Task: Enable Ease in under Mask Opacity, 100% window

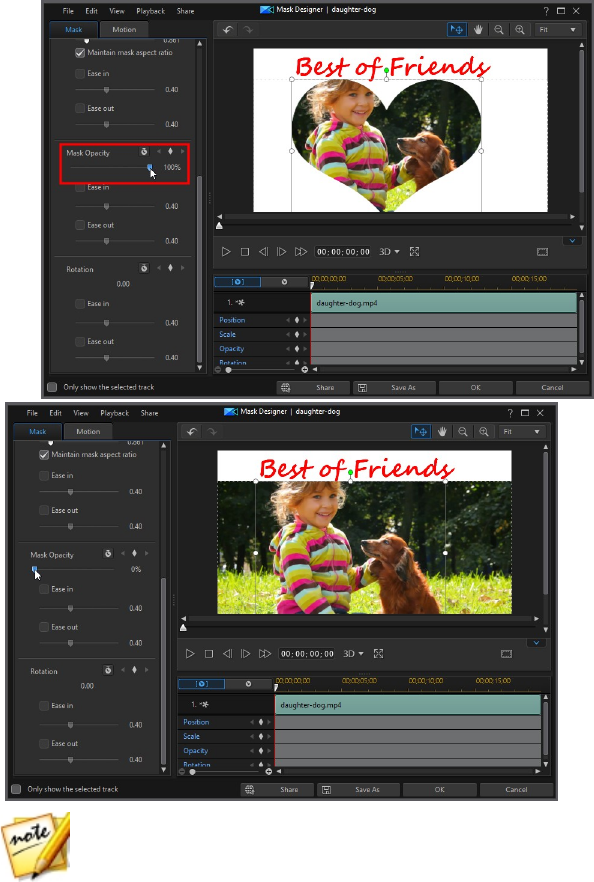Action: [x=80, y=187]
